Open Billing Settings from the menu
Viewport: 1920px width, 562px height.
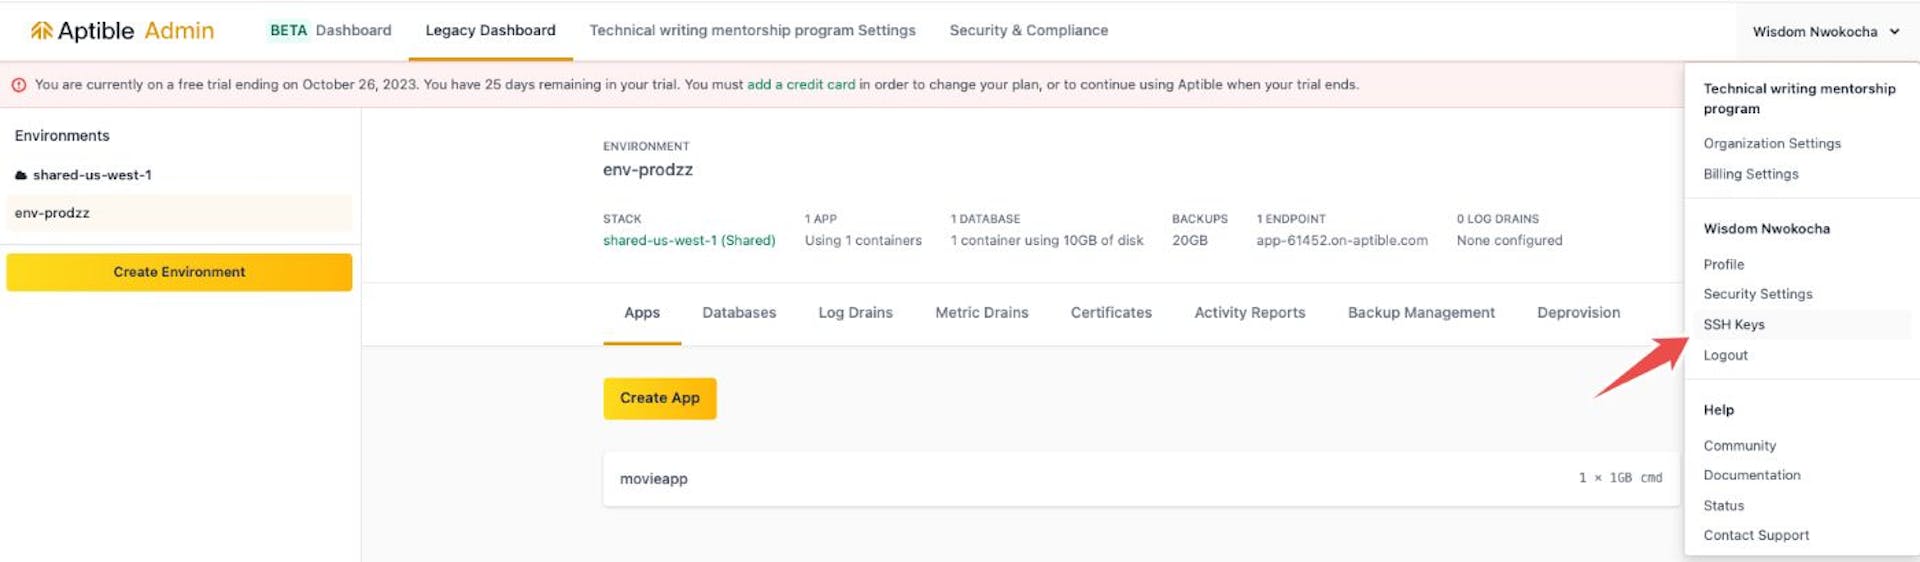click(x=1750, y=174)
